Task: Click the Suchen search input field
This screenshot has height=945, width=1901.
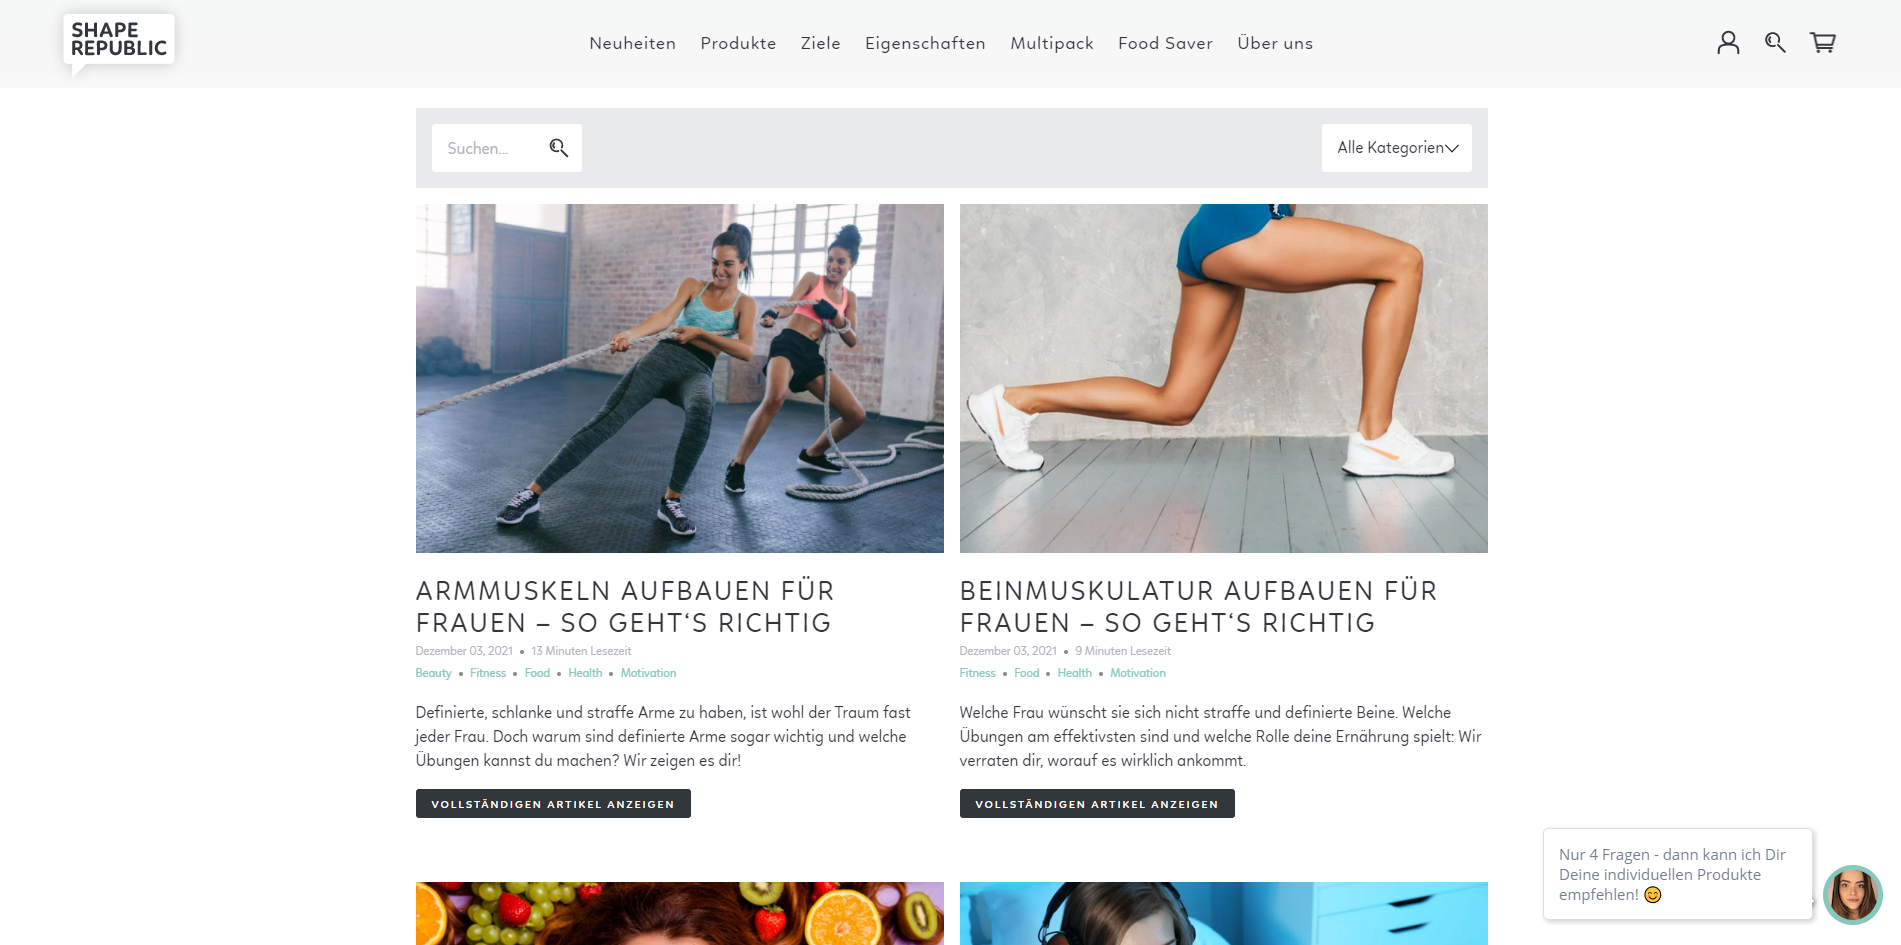Action: [x=491, y=148]
